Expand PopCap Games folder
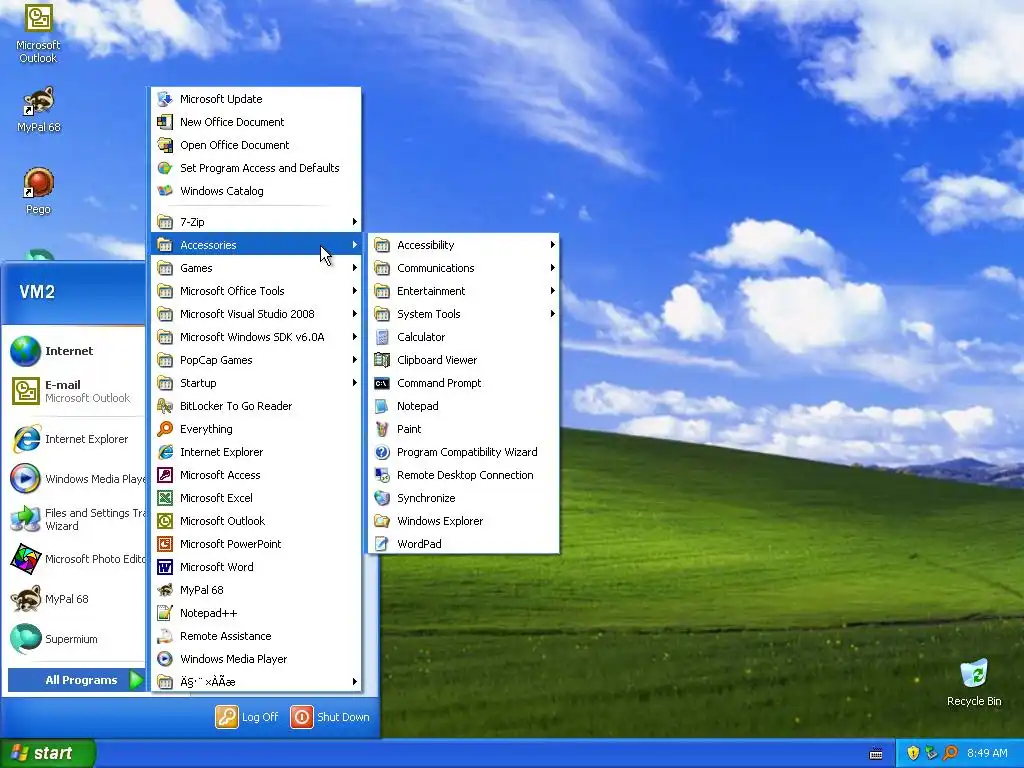The height and width of the screenshot is (768, 1024). (256, 360)
